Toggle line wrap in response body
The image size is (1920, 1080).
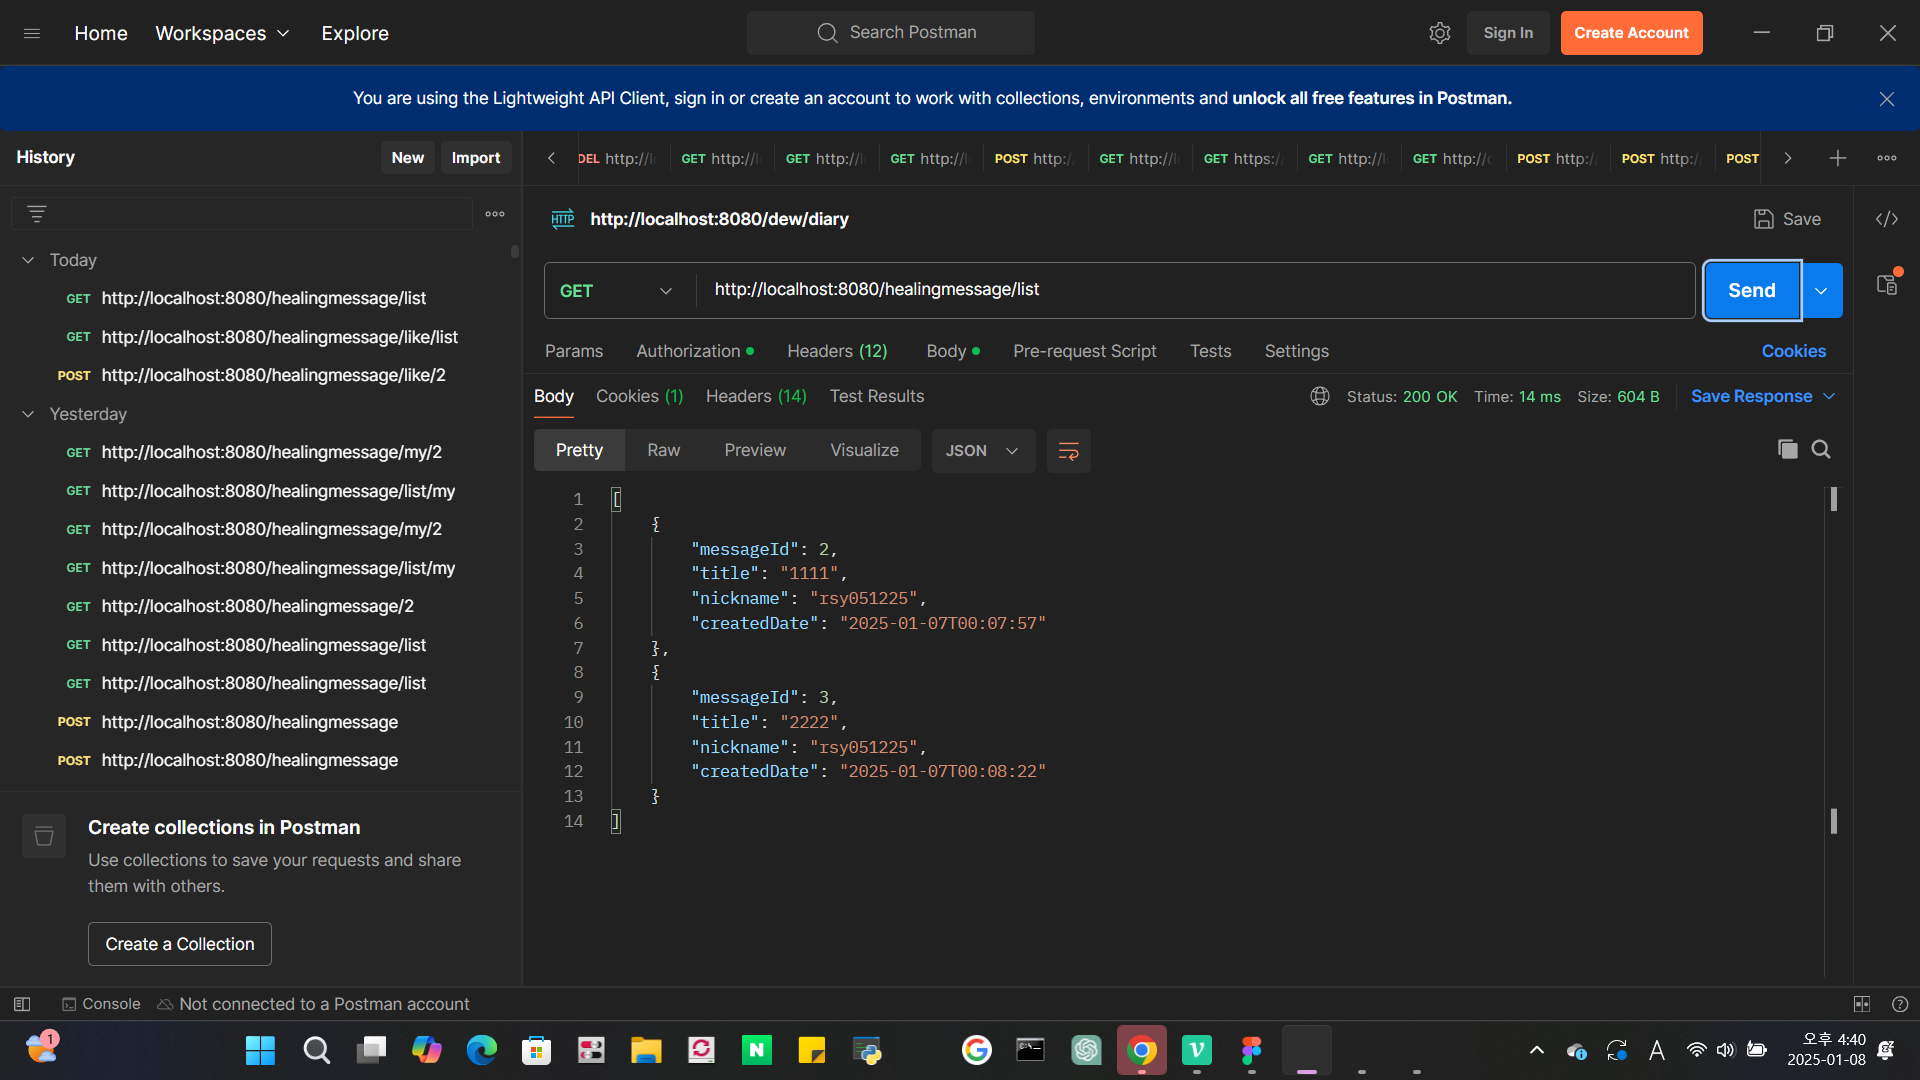(x=1068, y=451)
